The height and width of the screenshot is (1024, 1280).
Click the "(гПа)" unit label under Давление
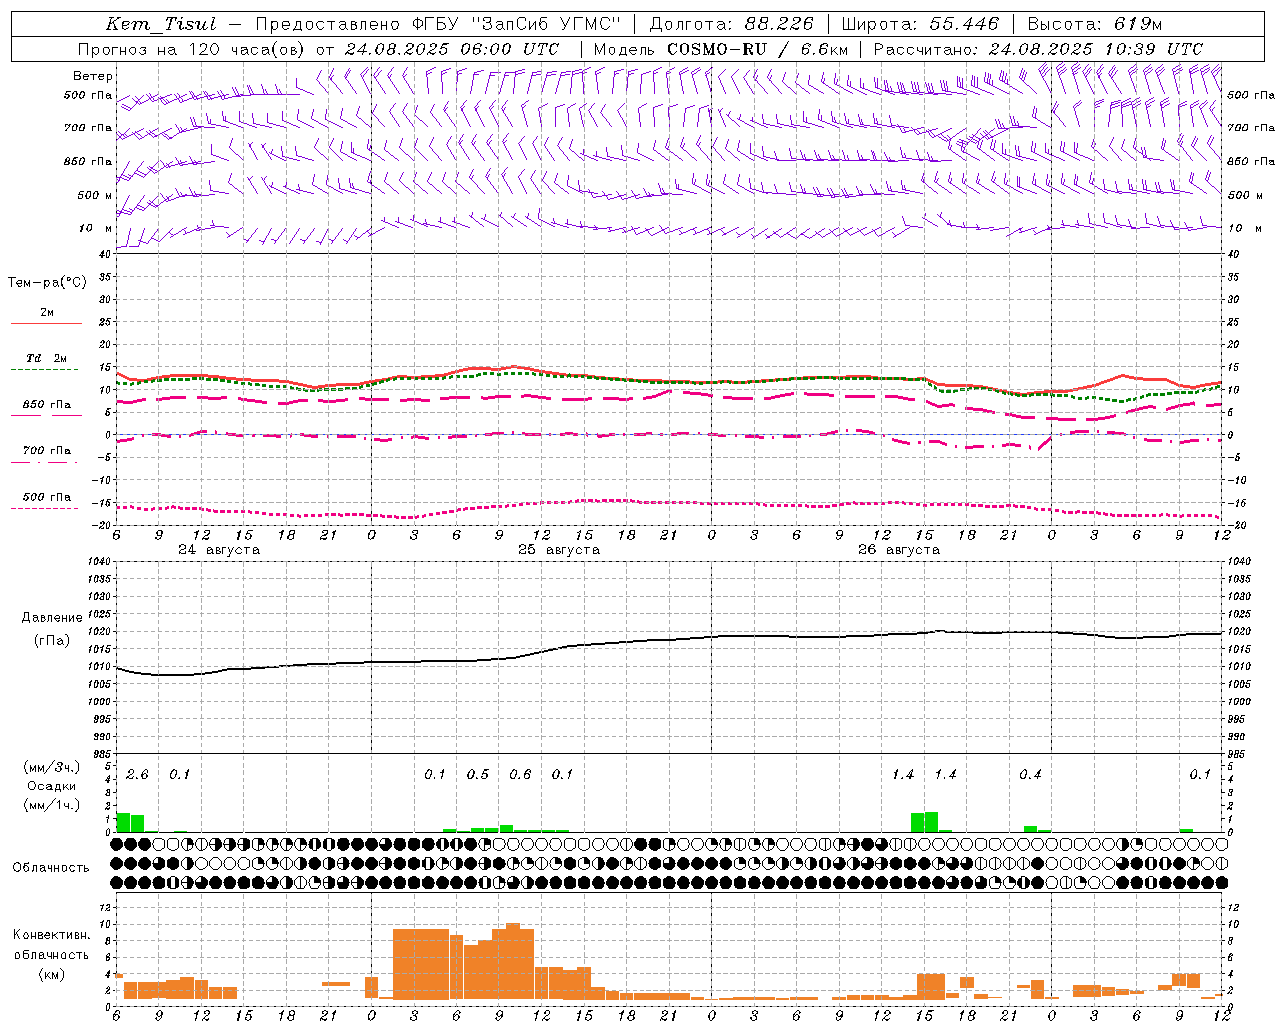point(52,641)
